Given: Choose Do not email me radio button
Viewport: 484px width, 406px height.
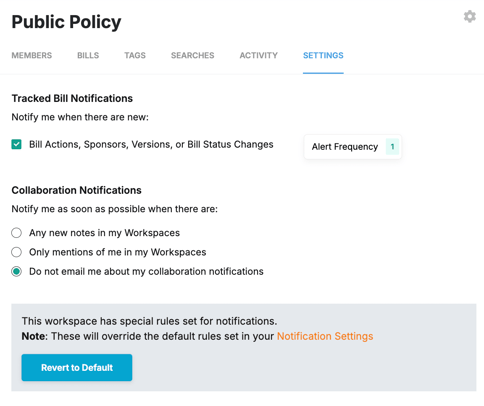Looking at the screenshot, I should (16, 271).
